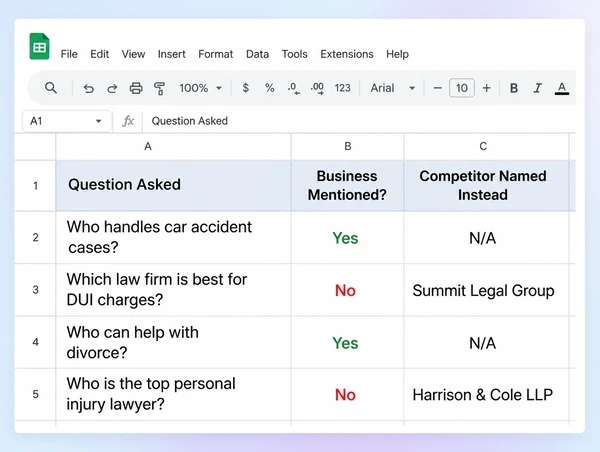The image size is (600, 452).
Task: Open the 123 number format menu
Action: 342,88
